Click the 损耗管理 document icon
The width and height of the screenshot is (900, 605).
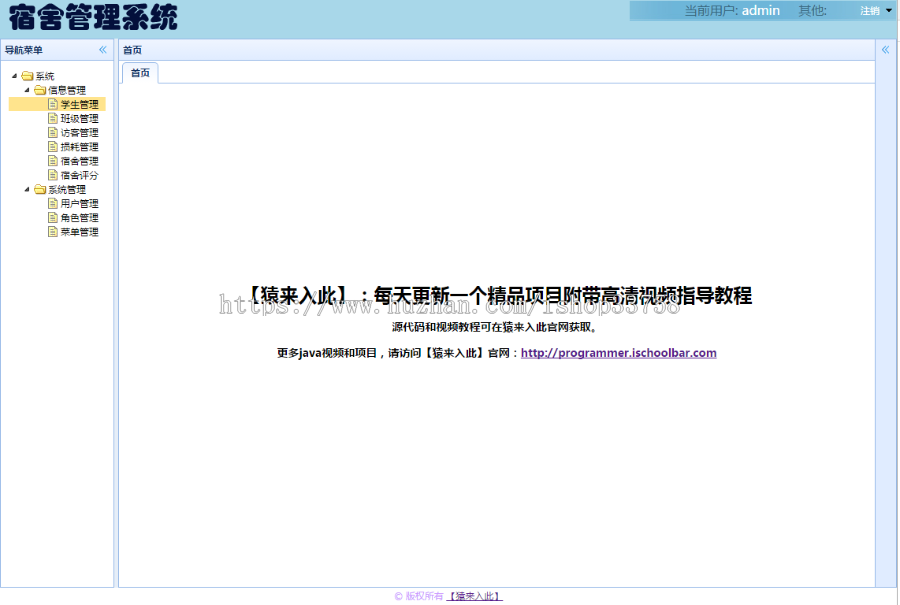[x=52, y=146]
